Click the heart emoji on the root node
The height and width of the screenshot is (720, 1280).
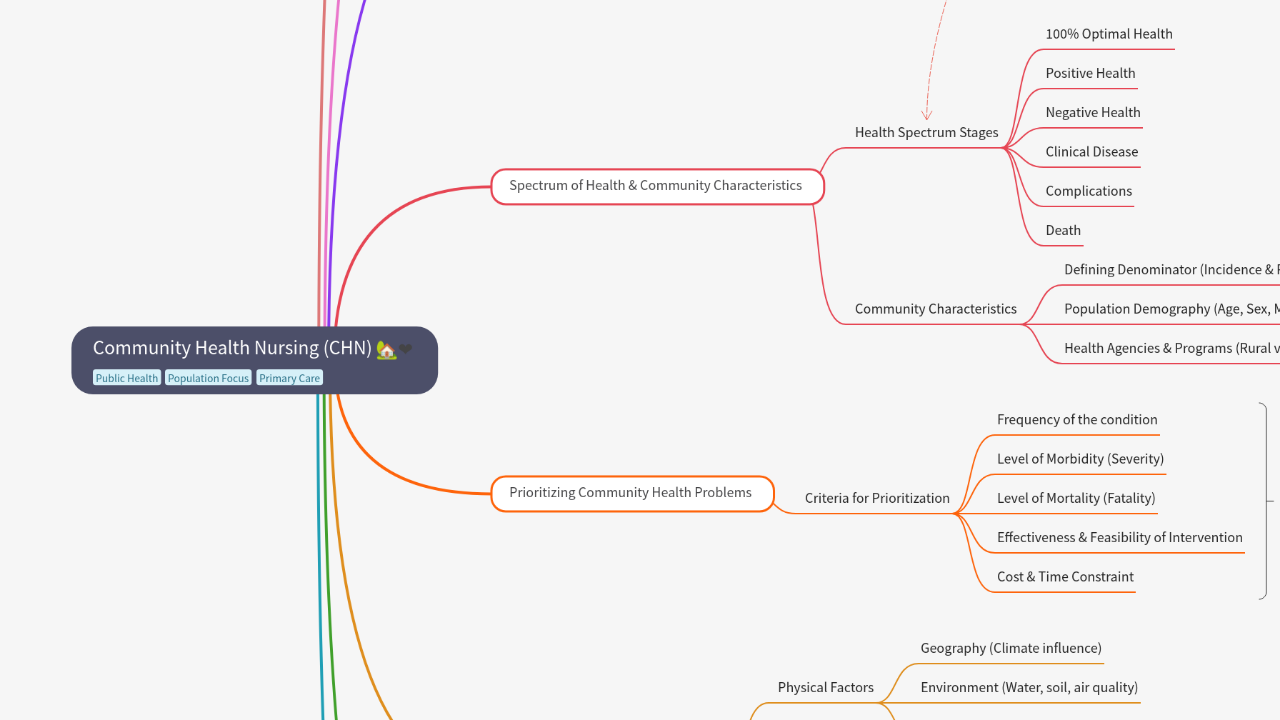point(406,349)
